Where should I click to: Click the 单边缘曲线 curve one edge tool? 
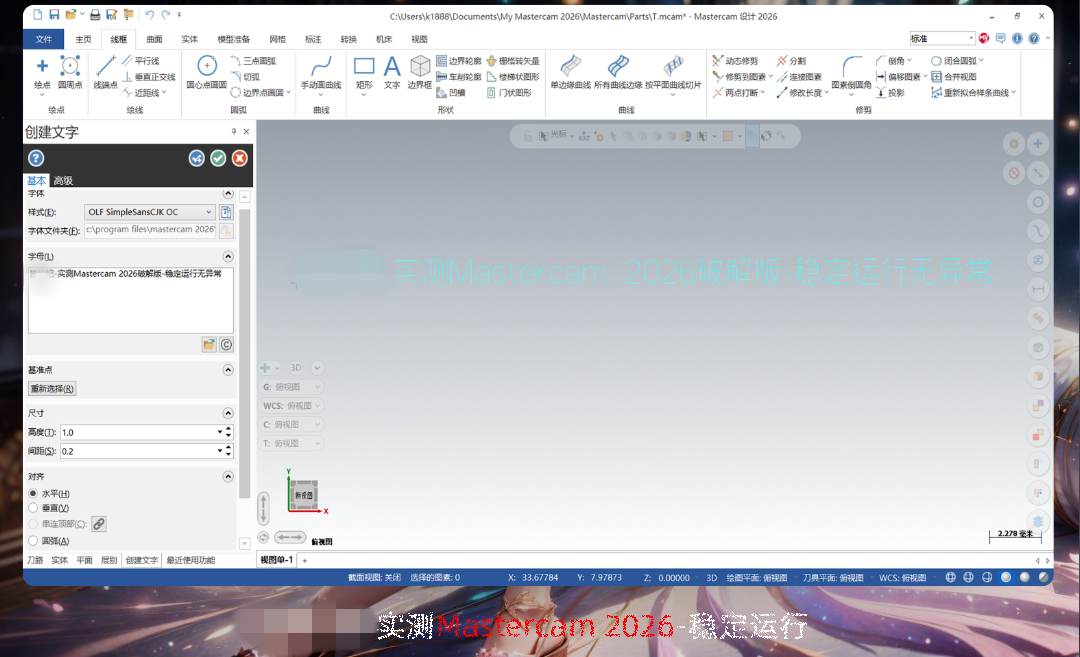pos(570,74)
